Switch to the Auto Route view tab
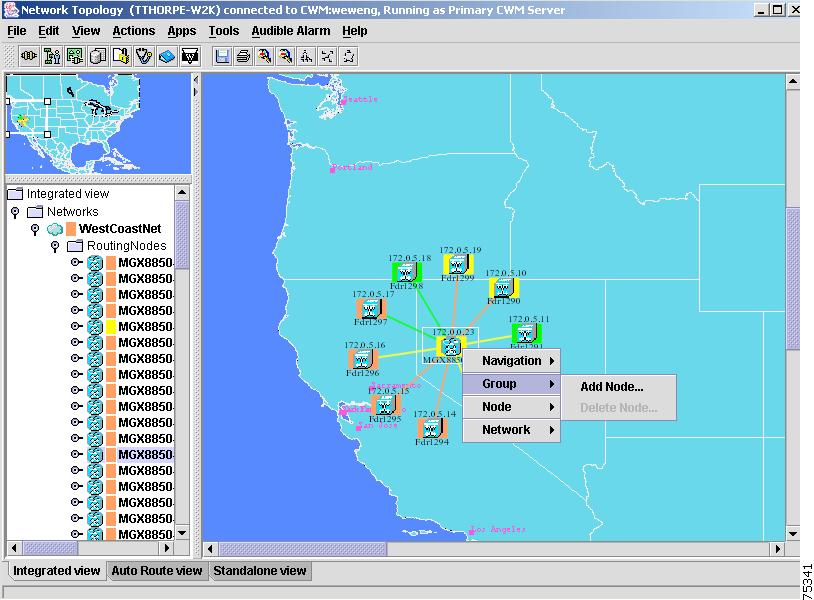This screenshot has height=600, width=814. click(157, 571)
